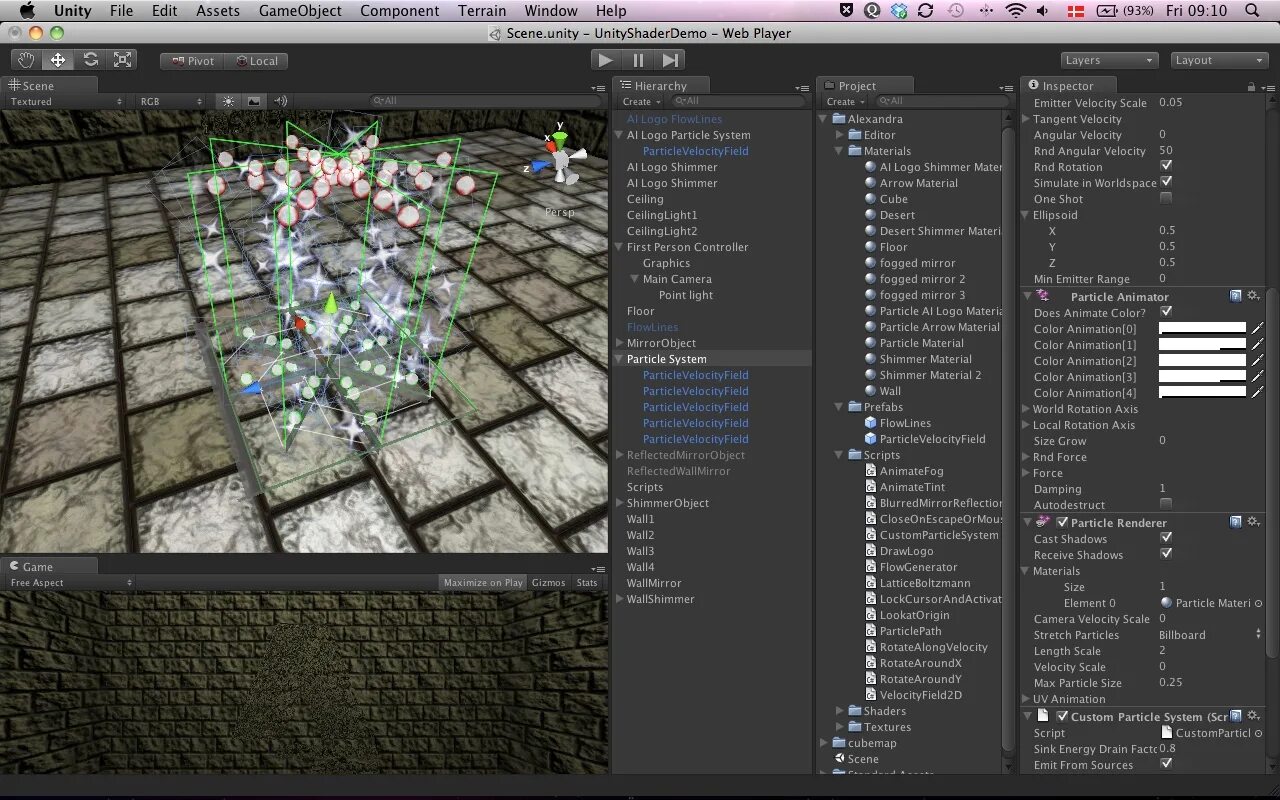Toggle scene audio speaker icon
Image resolution: width=1280 pixels, height=800 pixels.
280,101
